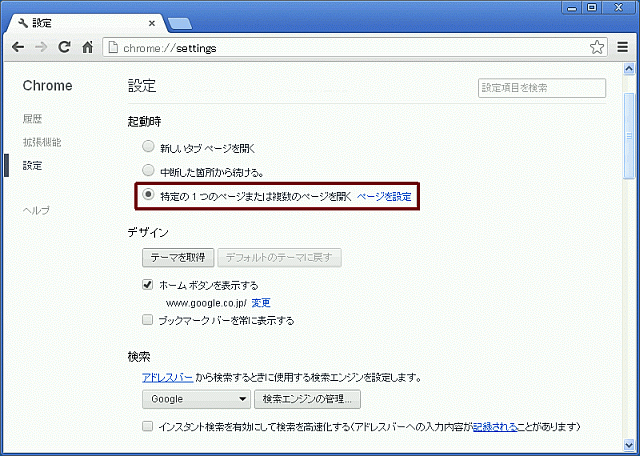
Task: Open the Chrome hamburger menu
Action: click(622, 47)
